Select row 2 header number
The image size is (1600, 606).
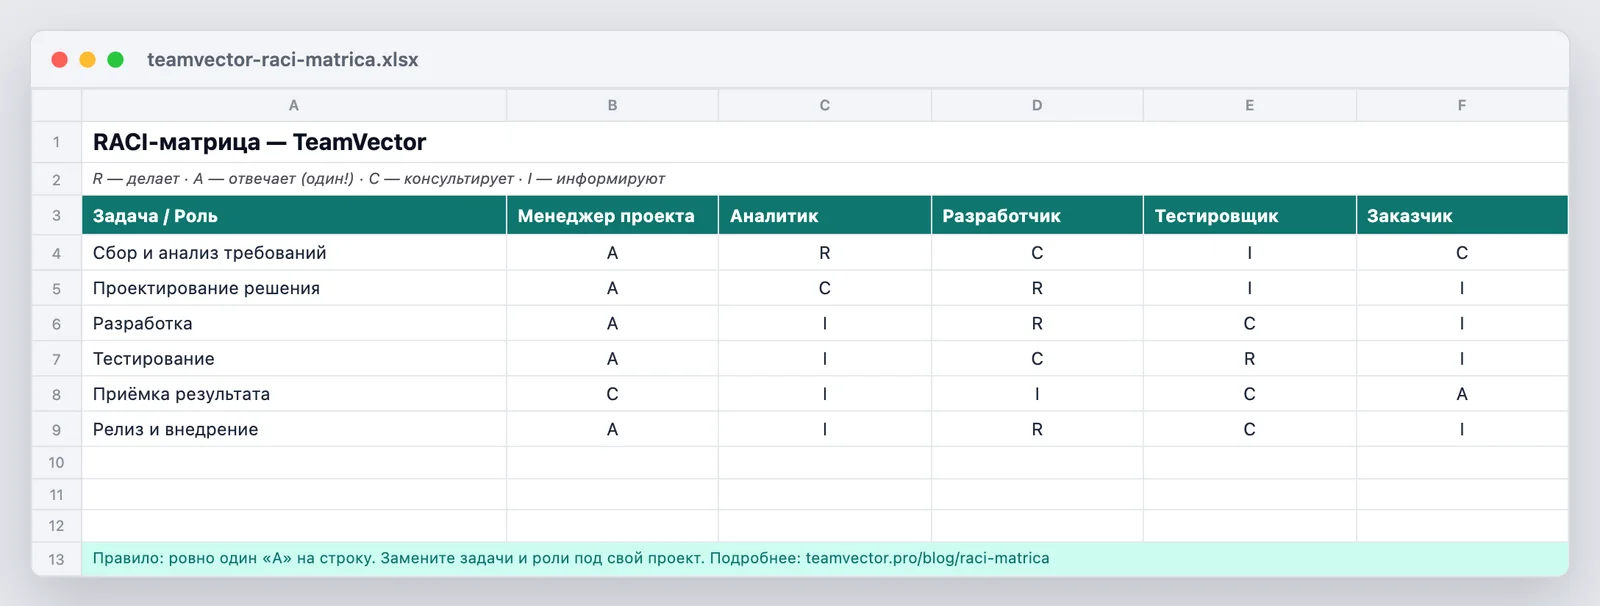coord(56,179)
